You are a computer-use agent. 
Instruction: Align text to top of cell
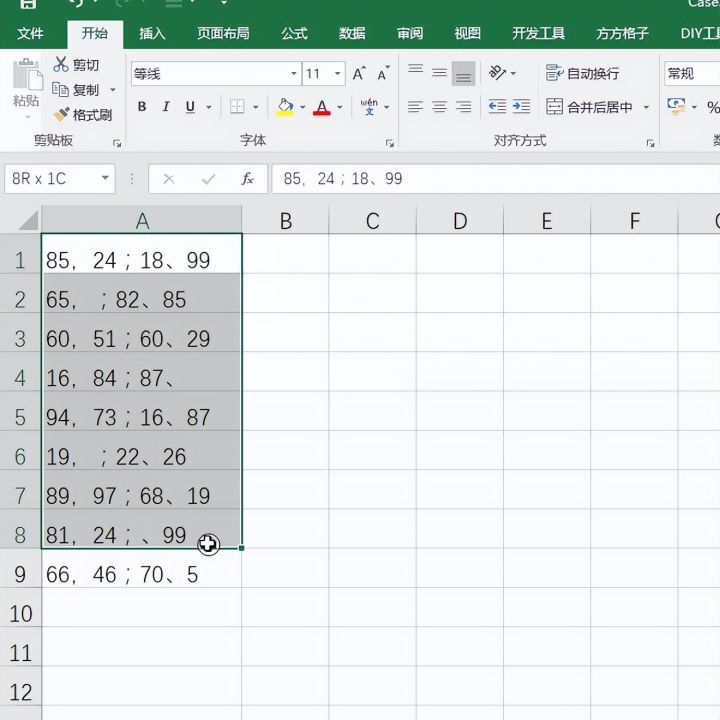pos(416,72)
